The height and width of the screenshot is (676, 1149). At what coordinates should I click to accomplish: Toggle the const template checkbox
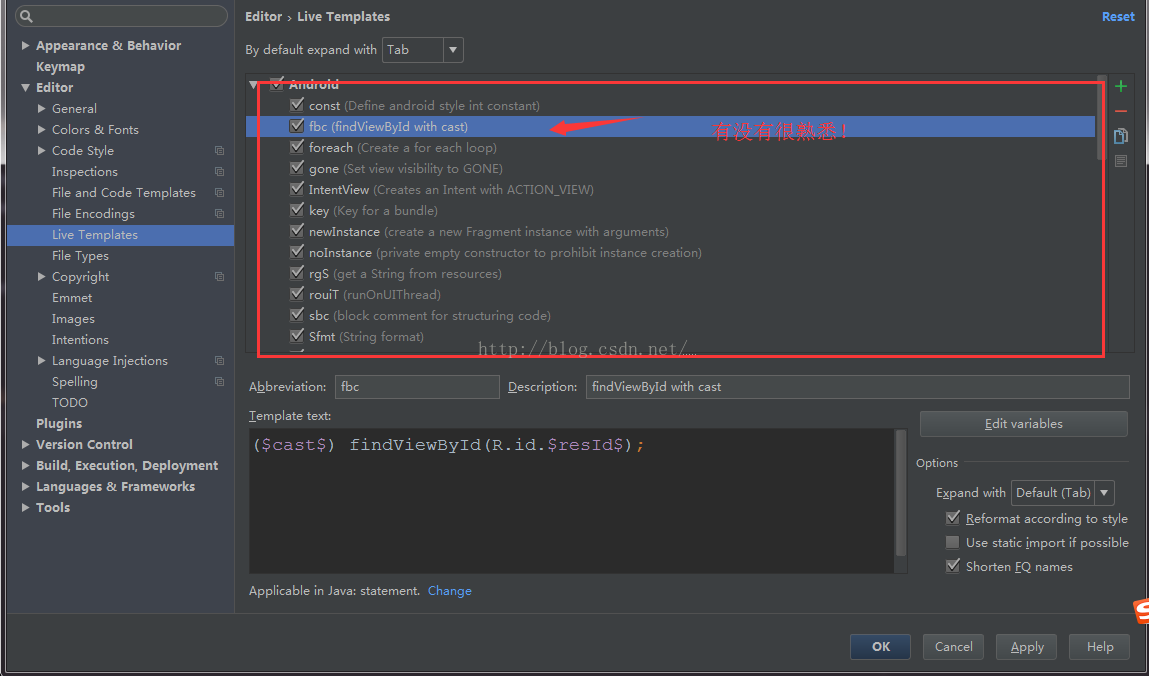(297, 105)
